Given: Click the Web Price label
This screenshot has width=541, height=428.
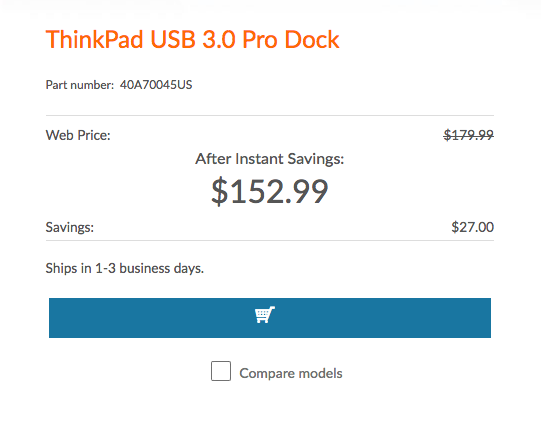Looking at the screenshot, I should click(78, 135).
